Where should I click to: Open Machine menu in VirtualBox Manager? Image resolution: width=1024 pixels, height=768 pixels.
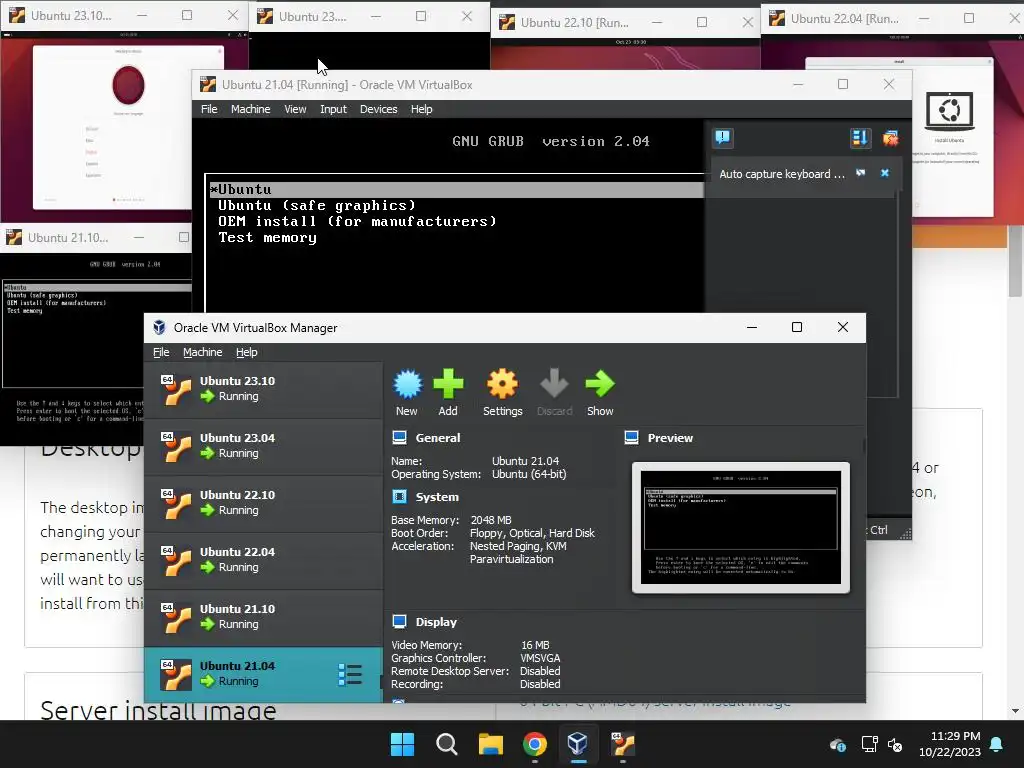(202, 352)
